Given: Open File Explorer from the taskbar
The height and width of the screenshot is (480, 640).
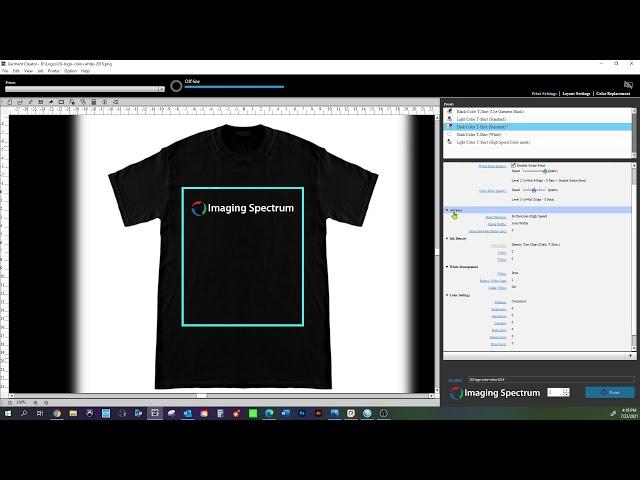Looking at the screenshot, I should point(73,413).
